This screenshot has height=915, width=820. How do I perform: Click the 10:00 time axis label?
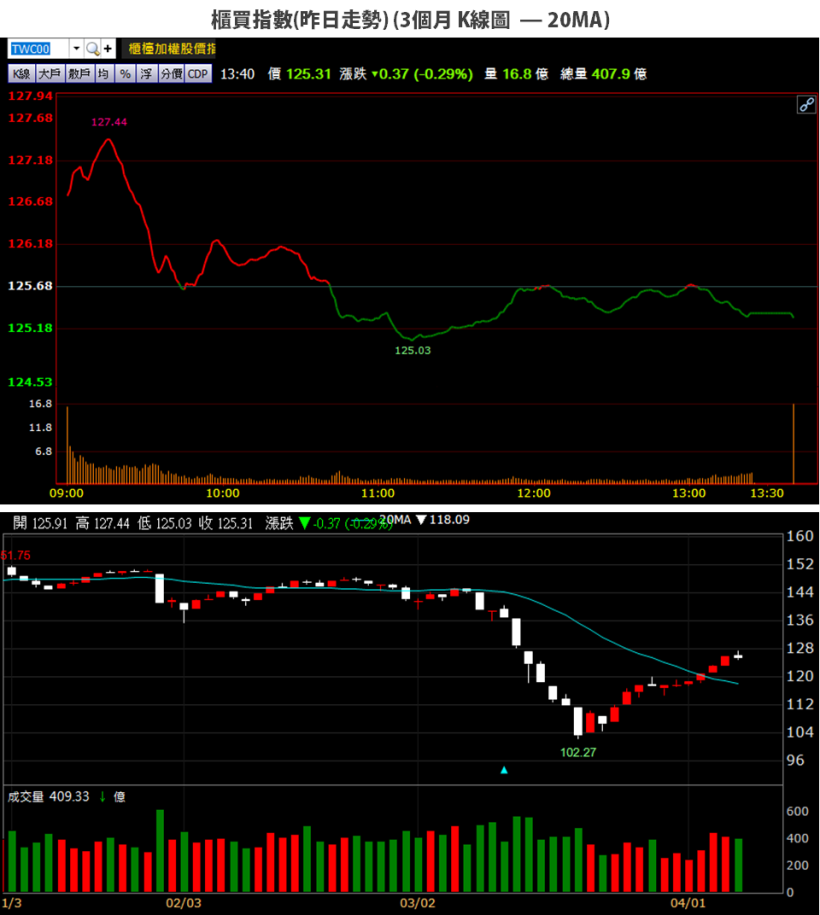tap(222, 494)
